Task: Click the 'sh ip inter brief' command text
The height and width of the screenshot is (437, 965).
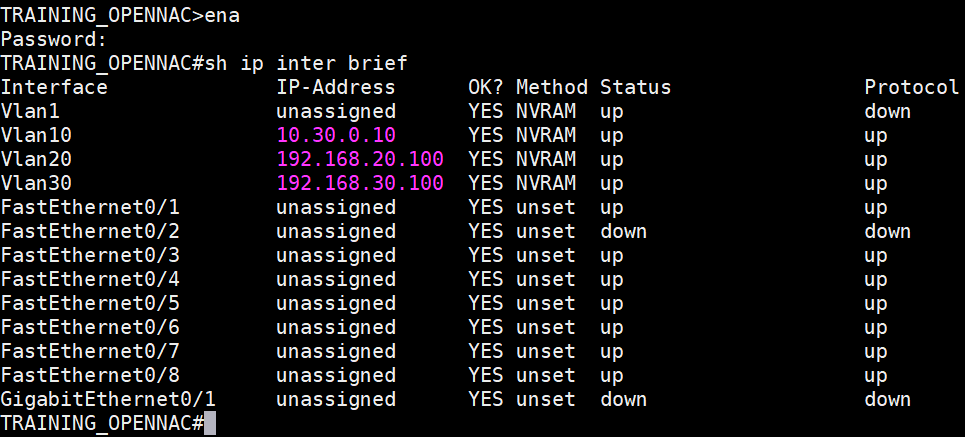Action: [306, 64]
